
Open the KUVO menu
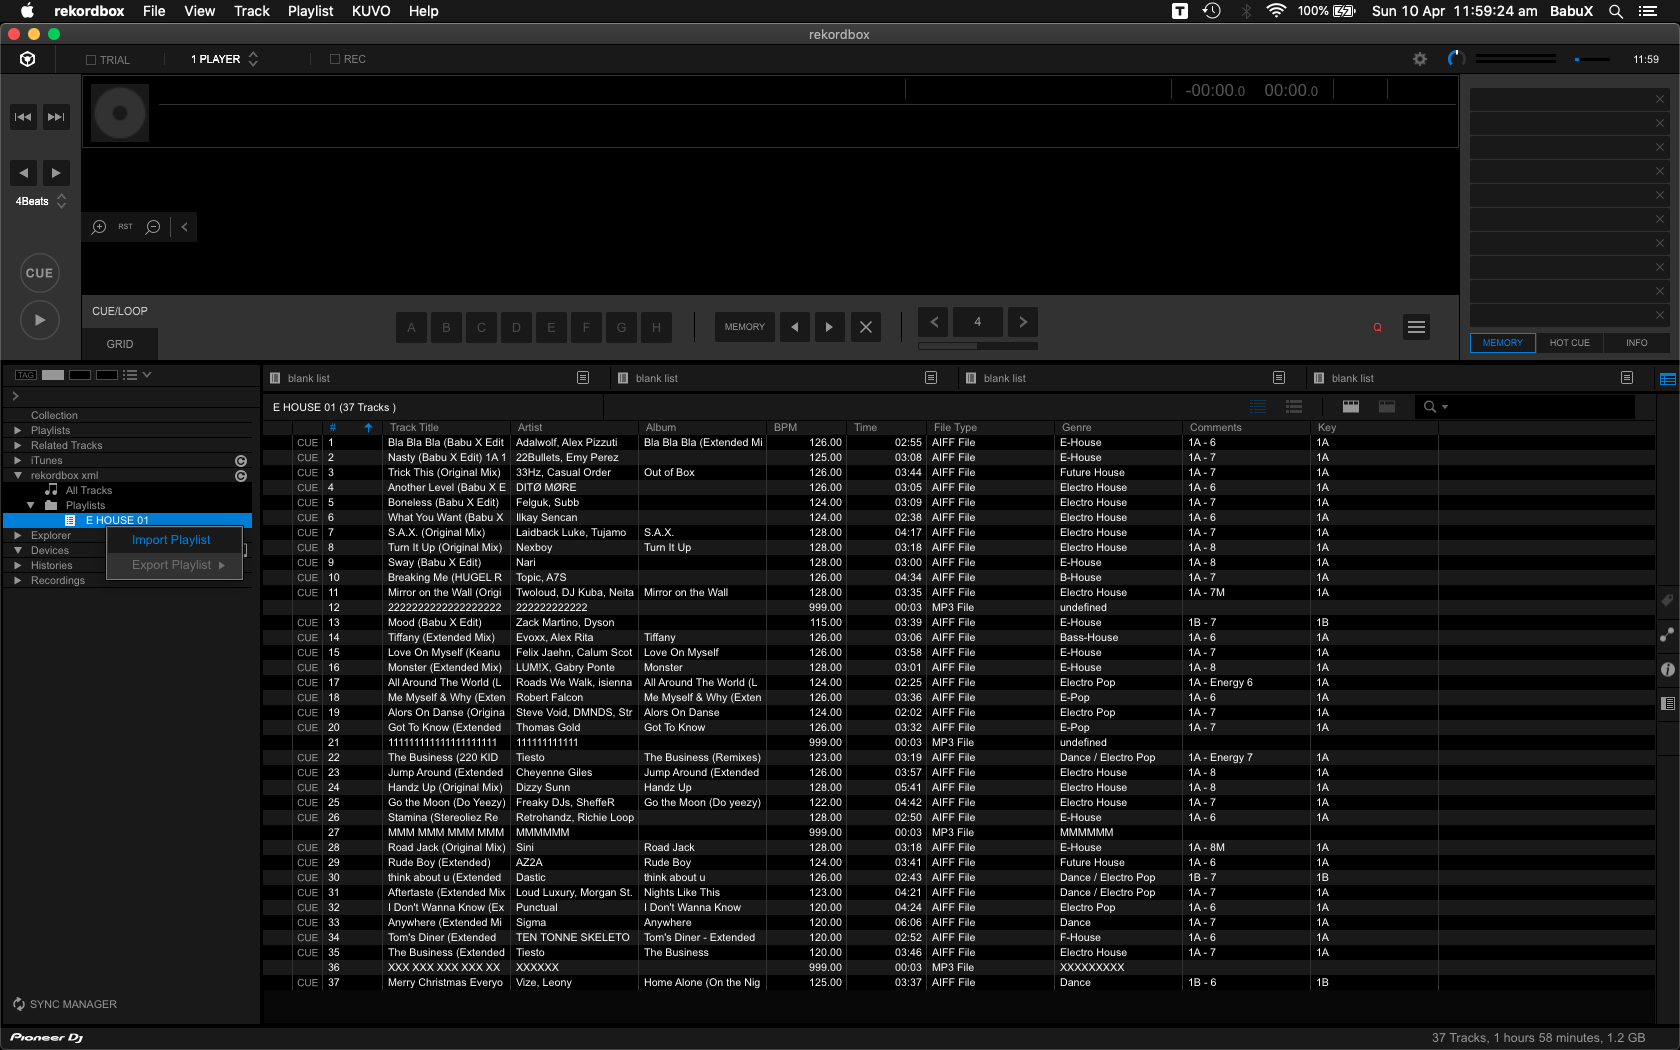tap(370, 11)
